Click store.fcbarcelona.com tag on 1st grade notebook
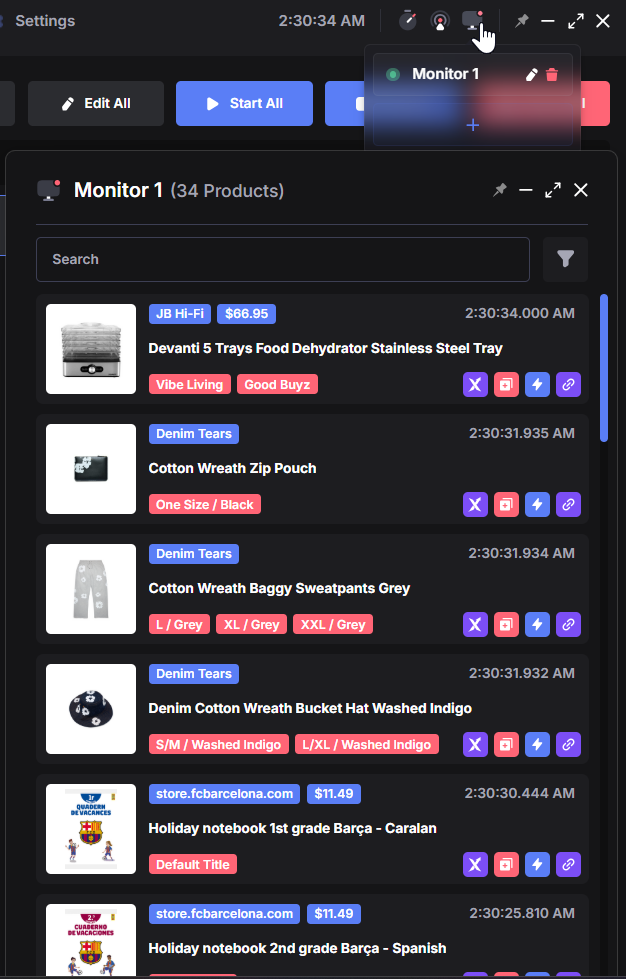 pos(224,794)
